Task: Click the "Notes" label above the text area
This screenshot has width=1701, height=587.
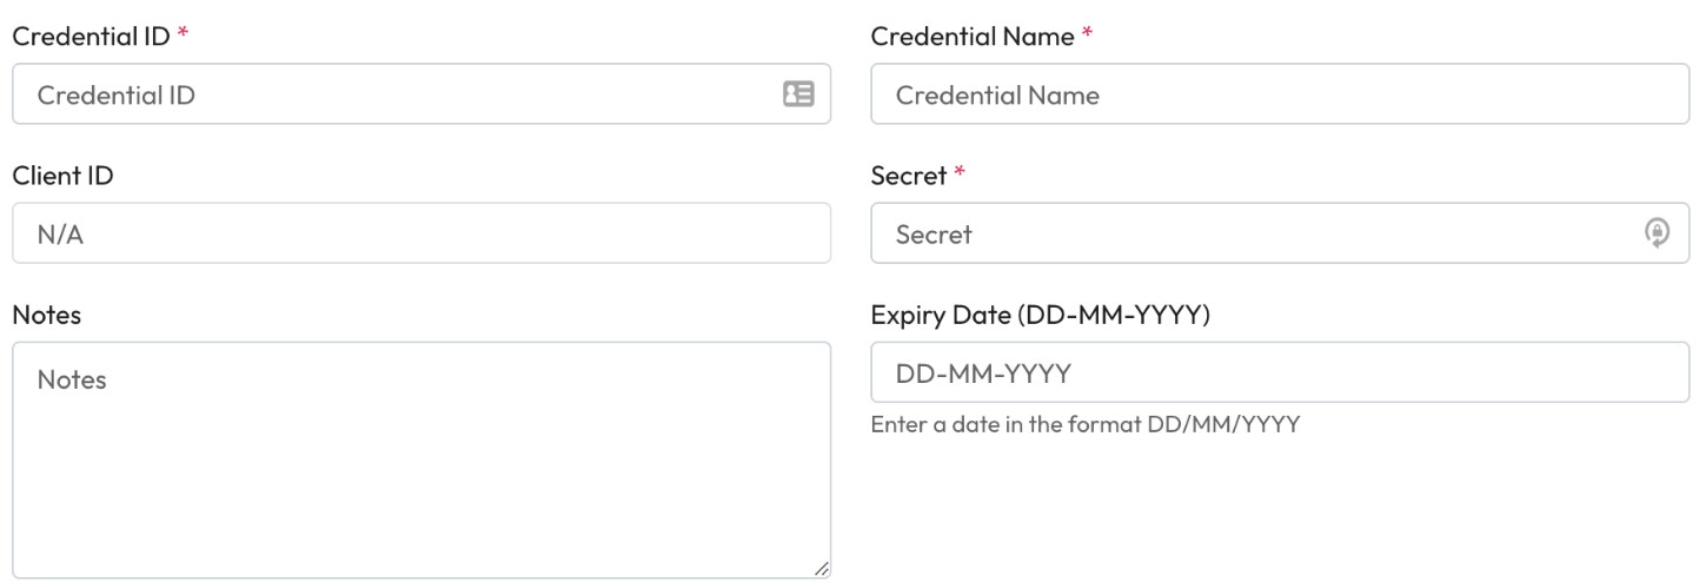Action: tap(47, 314)
